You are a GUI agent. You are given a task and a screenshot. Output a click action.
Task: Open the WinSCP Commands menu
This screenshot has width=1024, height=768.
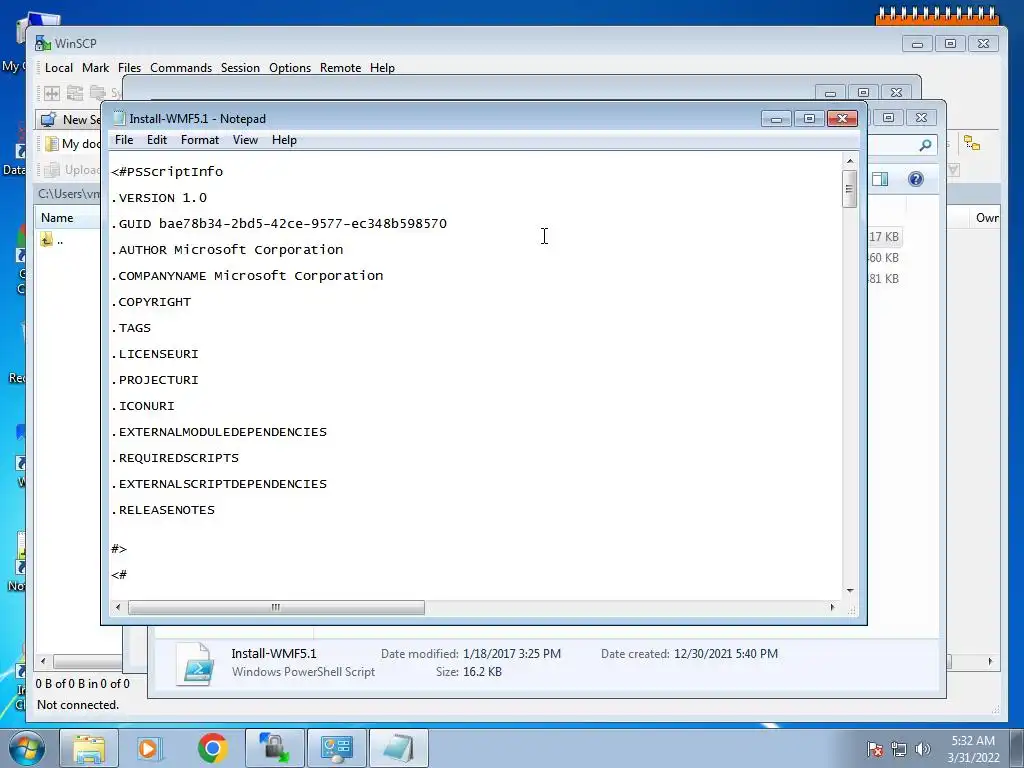click(181, 68)
